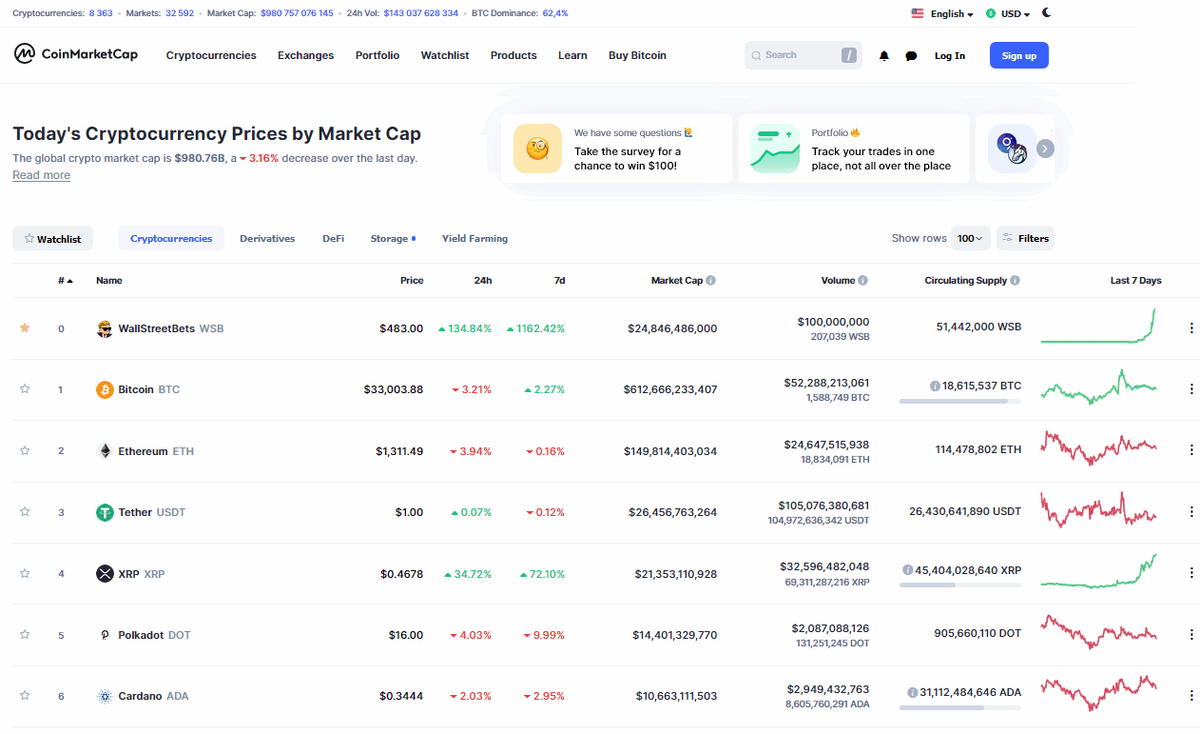Click the Tether coin icon
1200x734 pixels.
coord(104,512)
